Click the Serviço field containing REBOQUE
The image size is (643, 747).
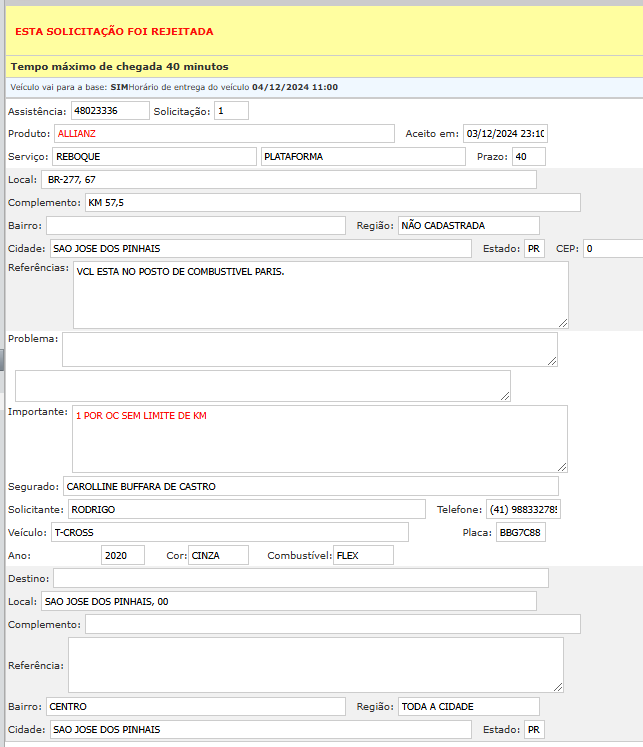click(x=154, y=157)
